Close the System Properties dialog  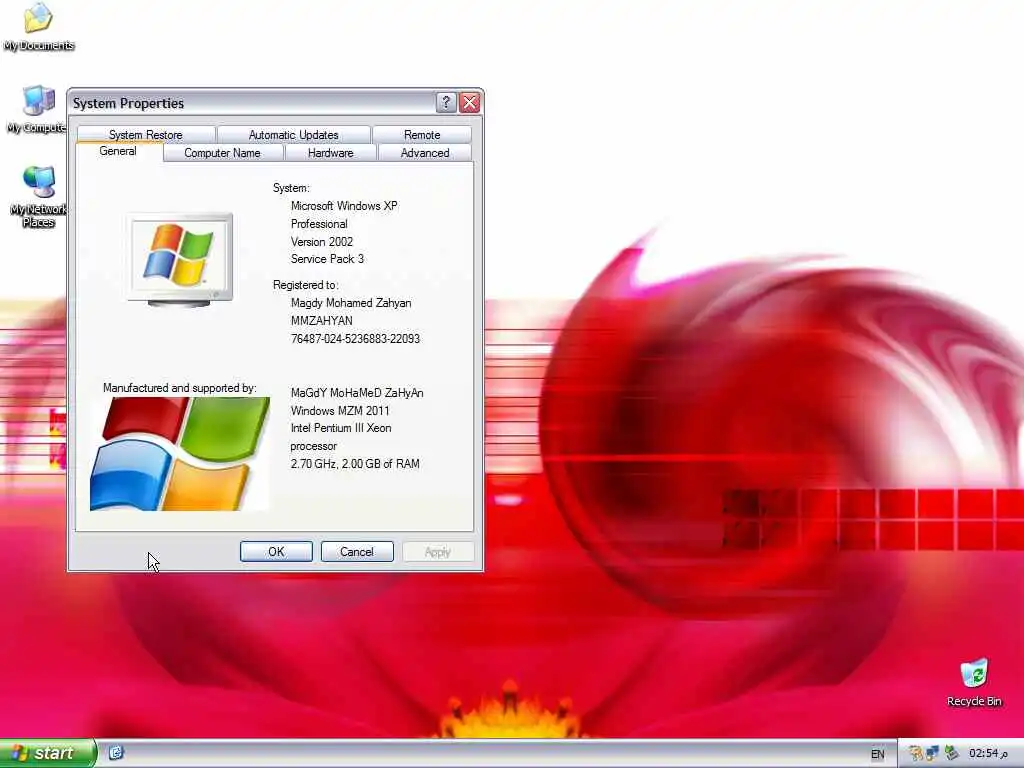pos(470,103)
